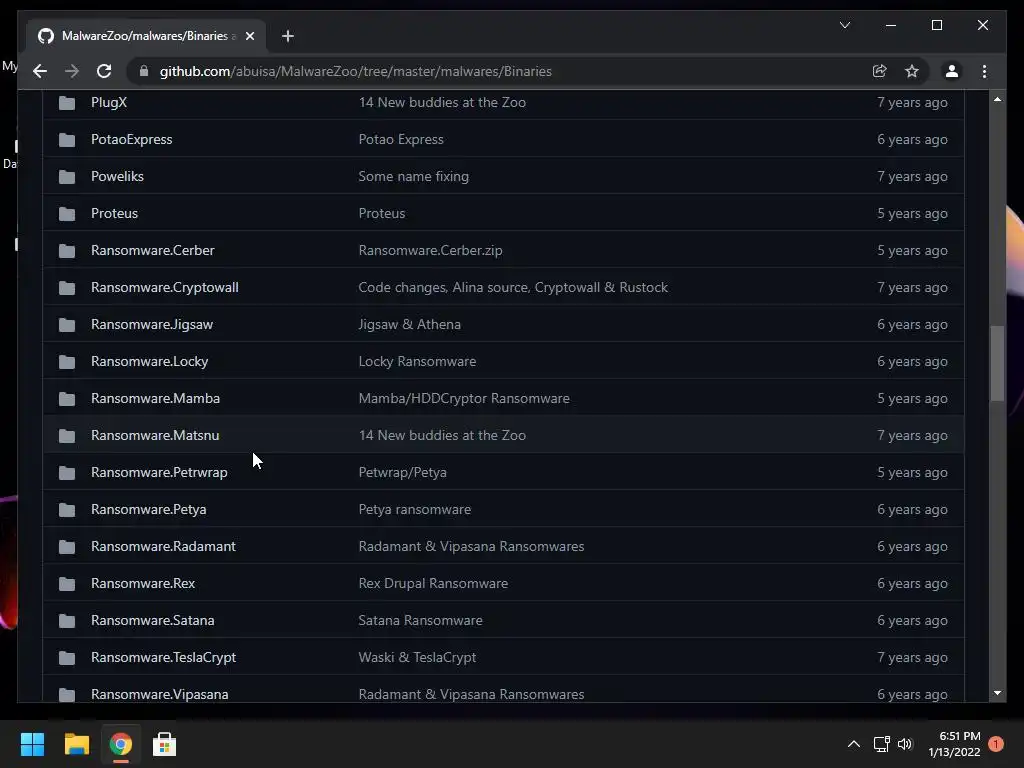
Task: Click the Ransomware.Satana folder icon
Action: 67,620
